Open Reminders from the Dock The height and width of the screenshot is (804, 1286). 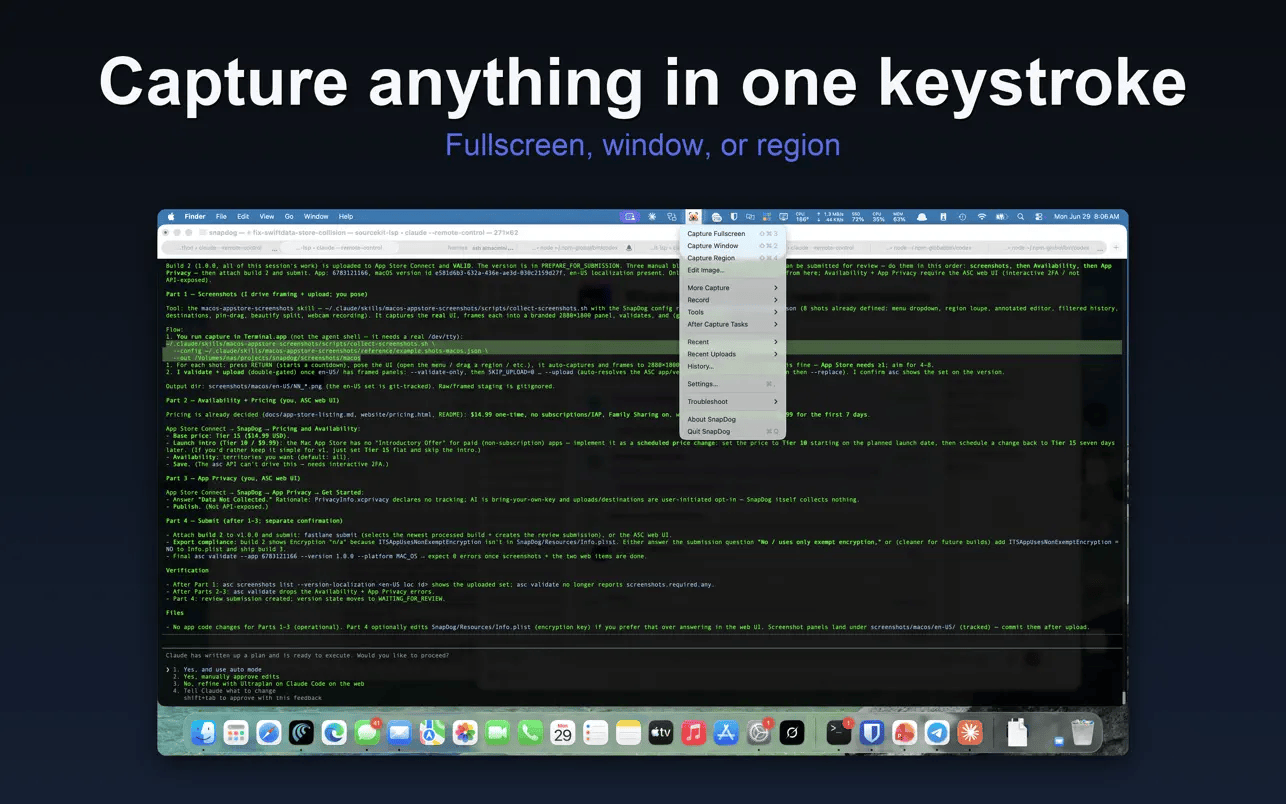coord(596,733)
